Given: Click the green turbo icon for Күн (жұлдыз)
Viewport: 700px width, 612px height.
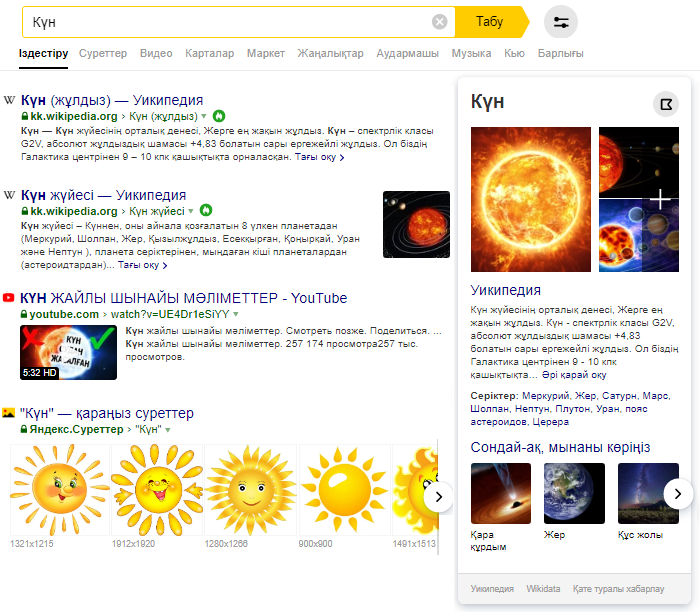Looking at the screenshot, I should [x=219, y=116].
